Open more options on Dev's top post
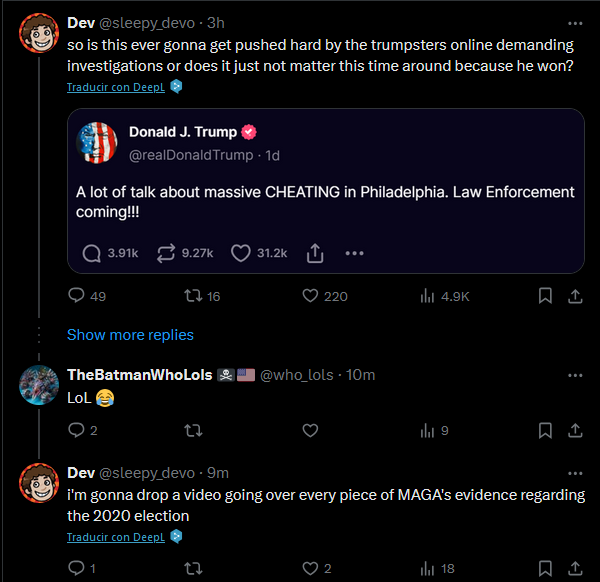The height and width of the screenshot is (582, 600). 575,22
